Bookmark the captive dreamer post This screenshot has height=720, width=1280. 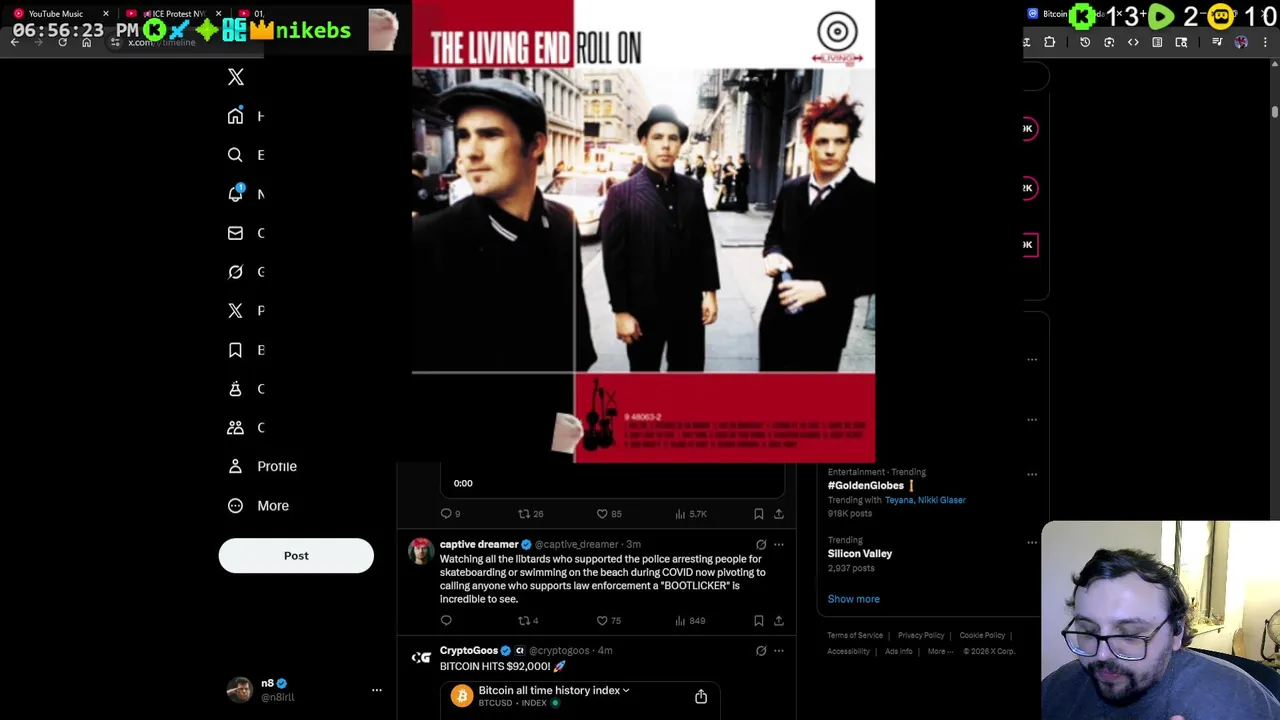(x=759, y=621)
